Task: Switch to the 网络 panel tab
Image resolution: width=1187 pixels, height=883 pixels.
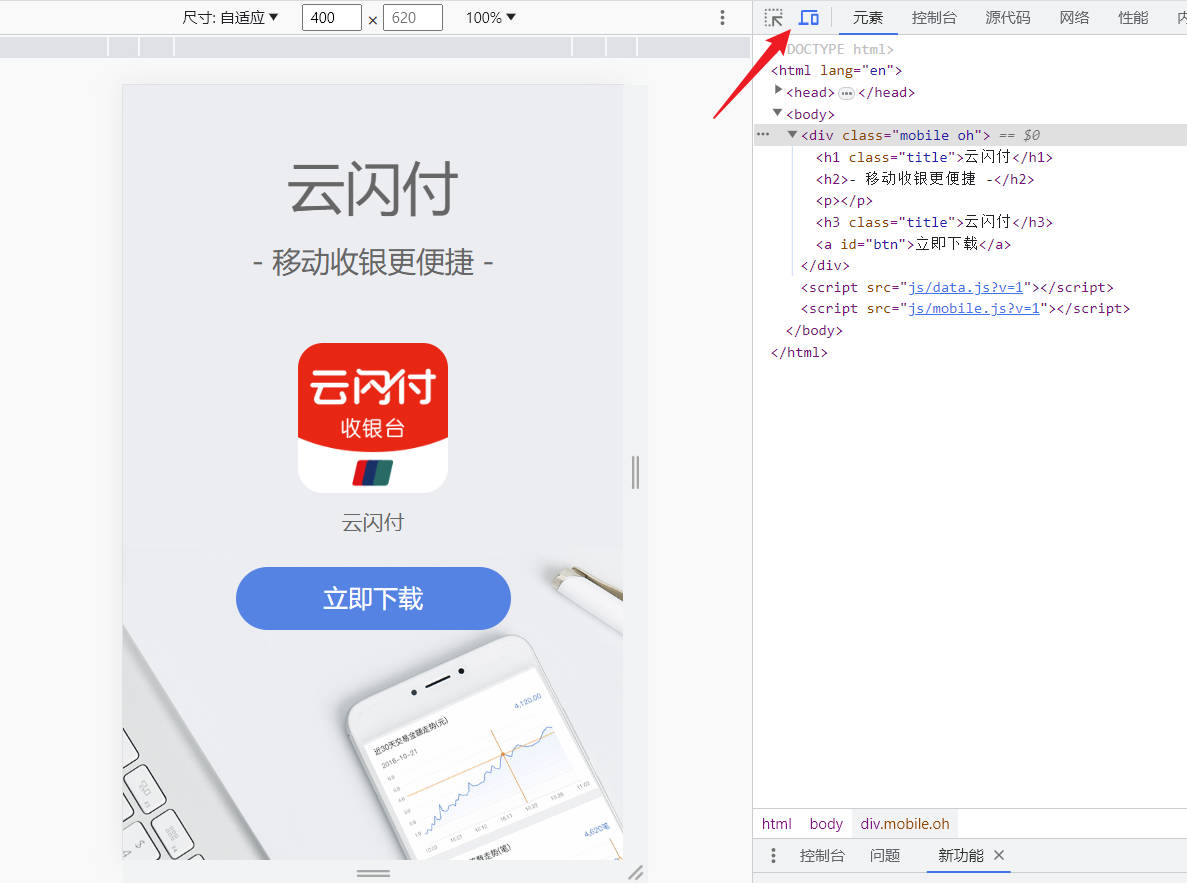Action: (1074, 17)
